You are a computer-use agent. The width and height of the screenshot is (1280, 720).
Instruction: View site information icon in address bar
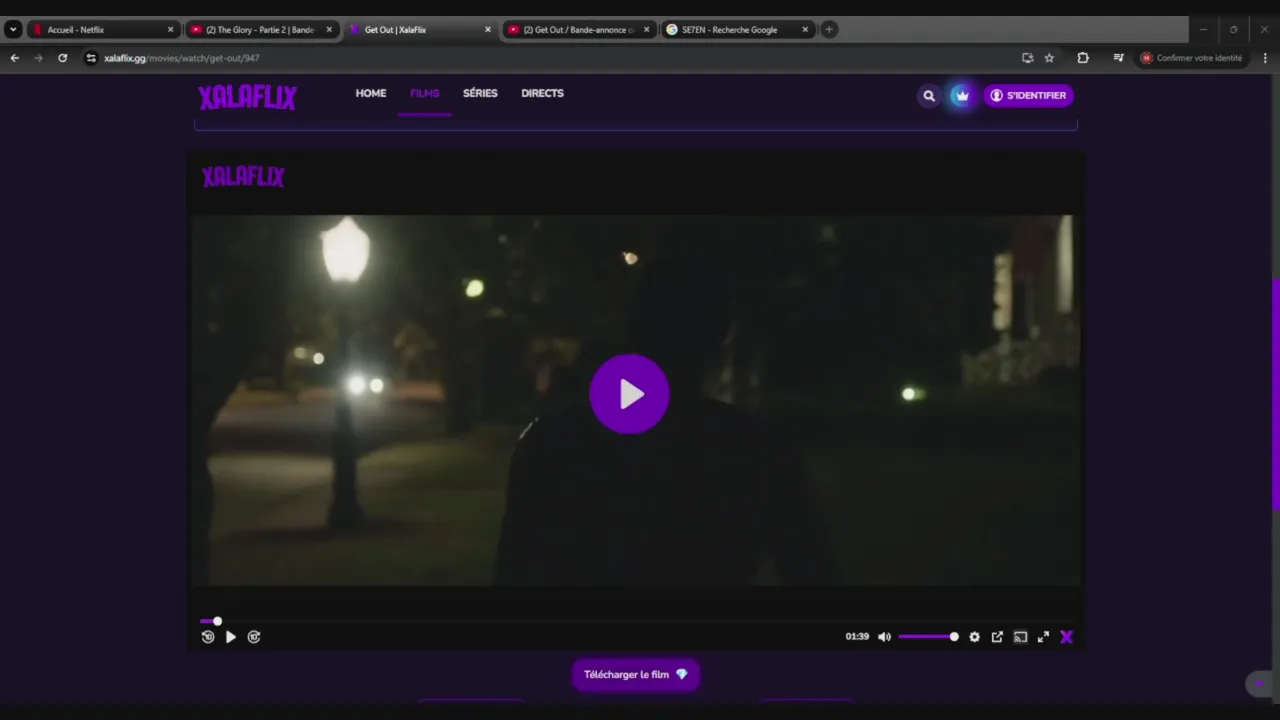tap(91, 58)
